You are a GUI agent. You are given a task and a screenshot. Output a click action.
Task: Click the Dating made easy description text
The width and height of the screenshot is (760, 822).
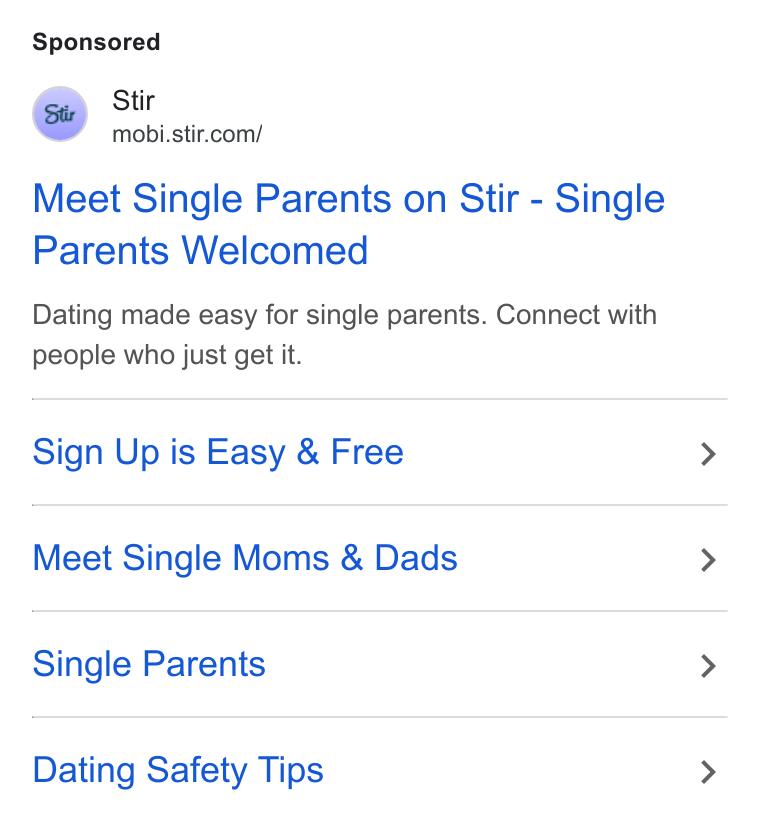[344, 334]
